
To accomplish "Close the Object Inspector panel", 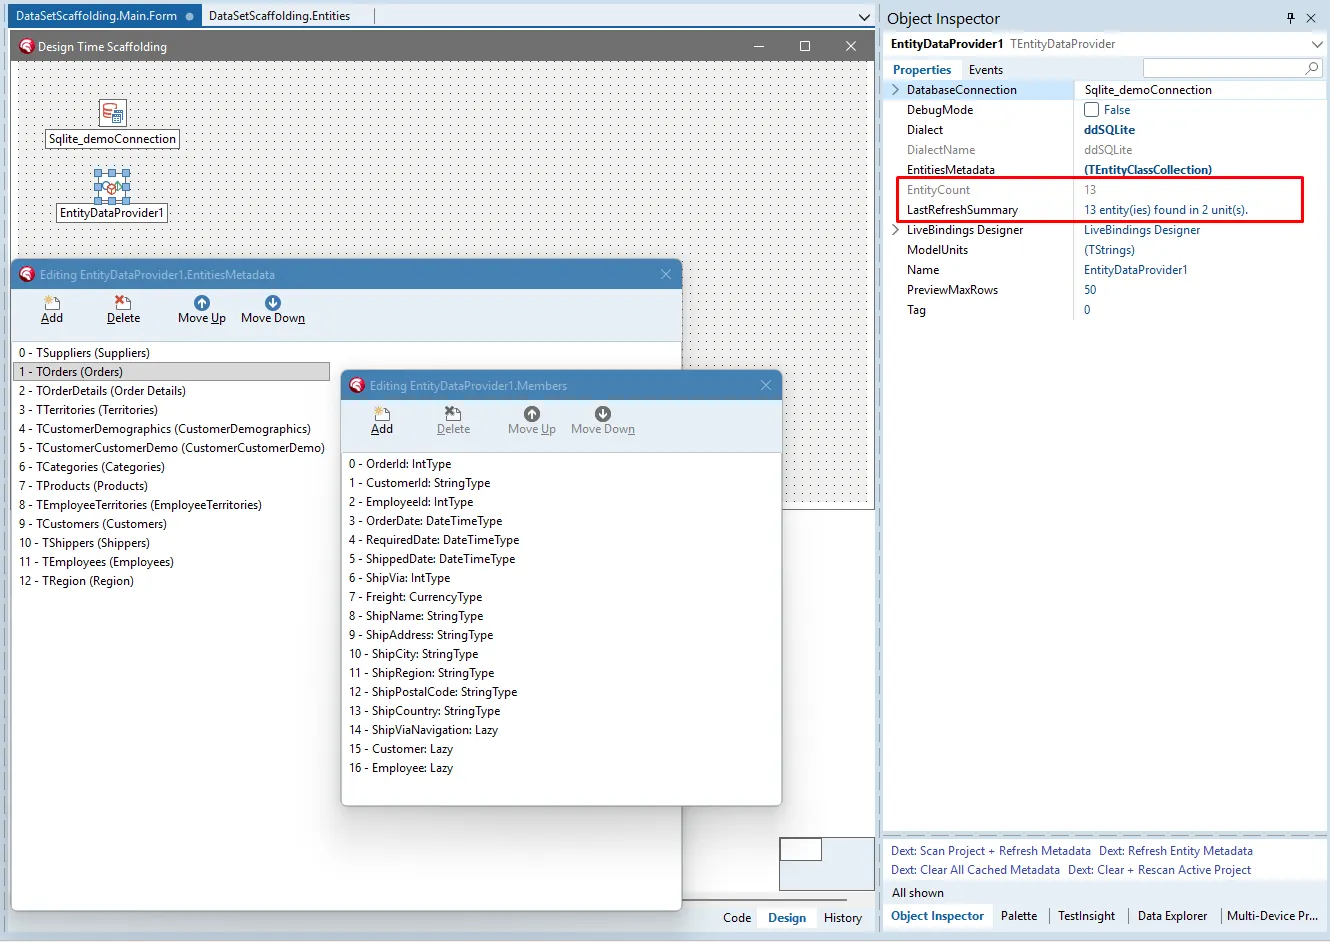I will (x=1311, y=18).
